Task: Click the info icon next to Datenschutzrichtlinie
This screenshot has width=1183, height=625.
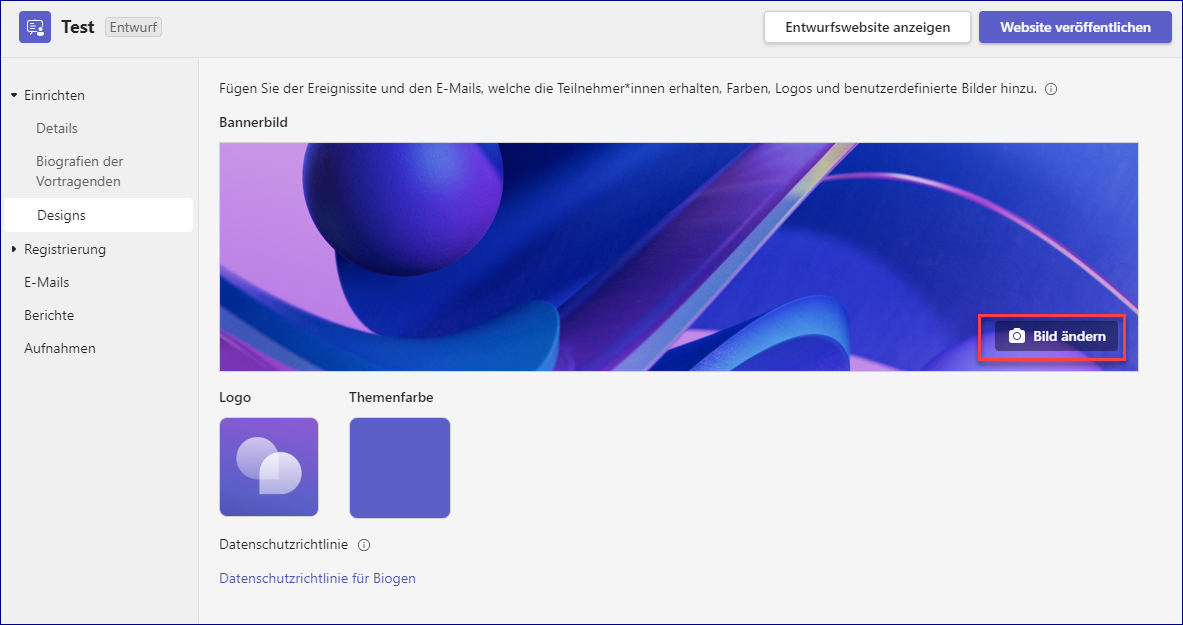Action: pos(364,545)
